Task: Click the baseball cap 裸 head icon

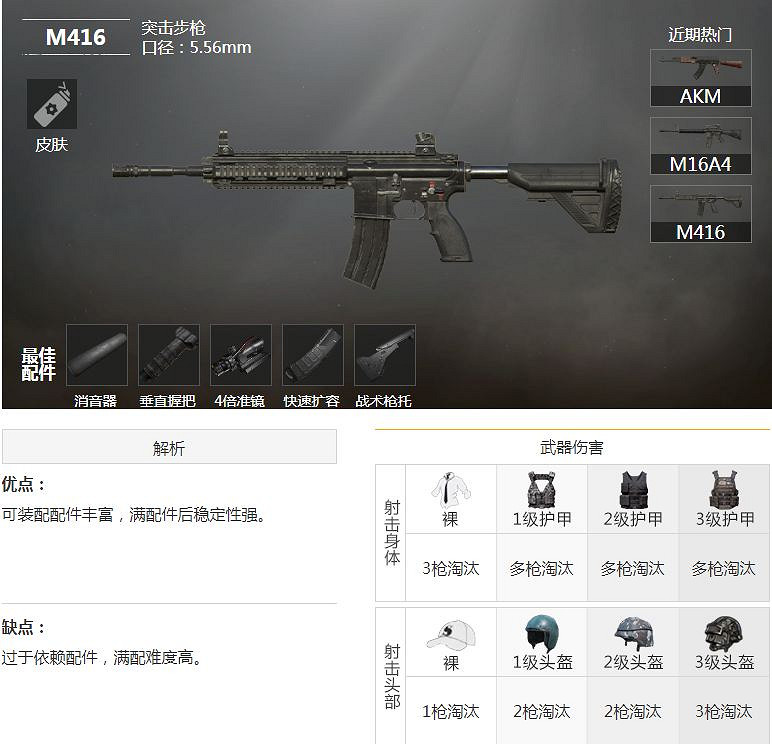Action: pos(451,635)
